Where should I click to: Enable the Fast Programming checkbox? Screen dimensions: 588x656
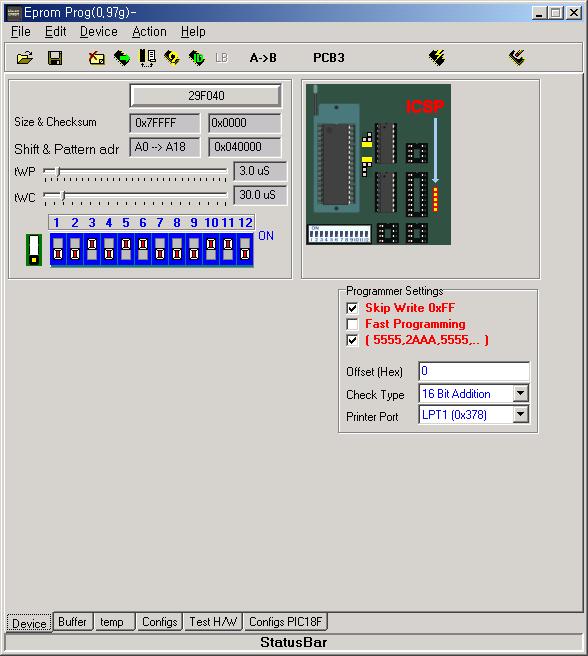tap(352, 324)
